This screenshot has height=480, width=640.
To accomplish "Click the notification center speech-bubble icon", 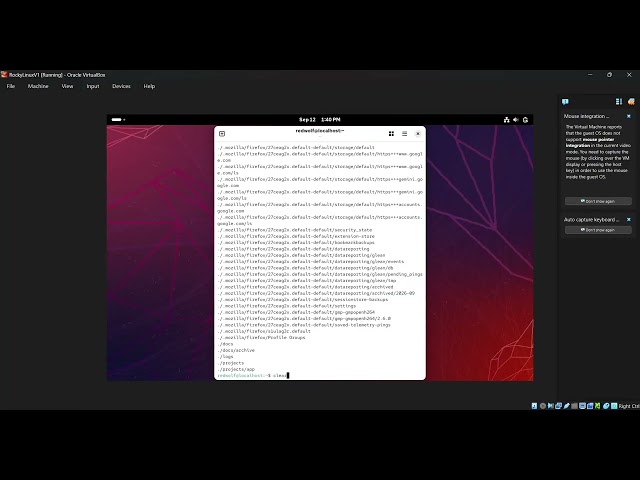I will [565, 102].
